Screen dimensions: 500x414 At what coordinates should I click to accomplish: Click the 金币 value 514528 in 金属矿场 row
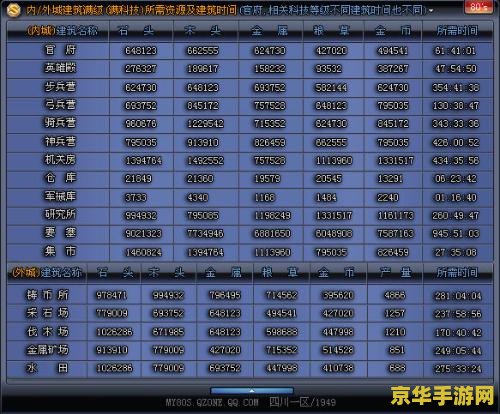338,350
